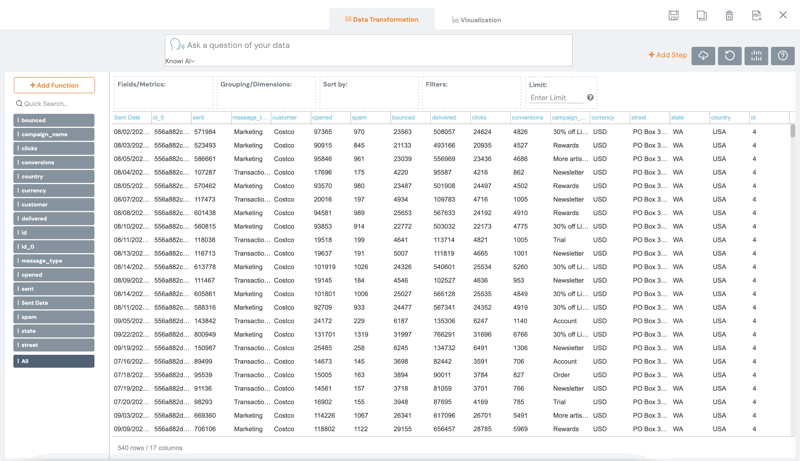
Task: Click the info icon beside Limit field
Action: 590,98
